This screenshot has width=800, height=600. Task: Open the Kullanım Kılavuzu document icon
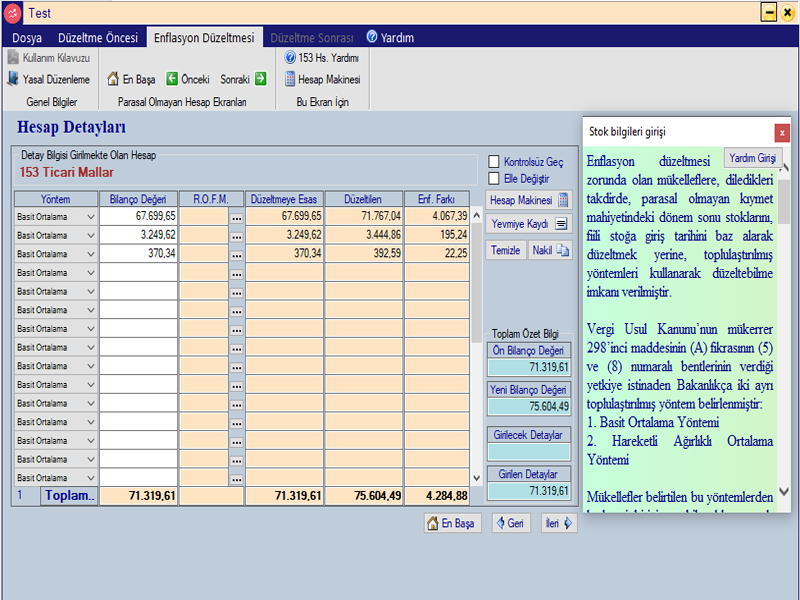click(13, 58)
